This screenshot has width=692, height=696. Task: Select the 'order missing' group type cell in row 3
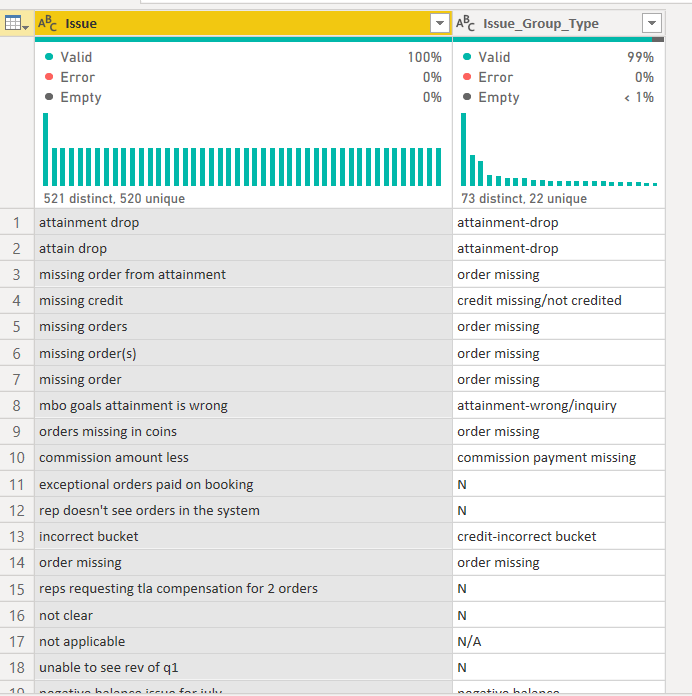pyautogui.click(x=558, y=274)
